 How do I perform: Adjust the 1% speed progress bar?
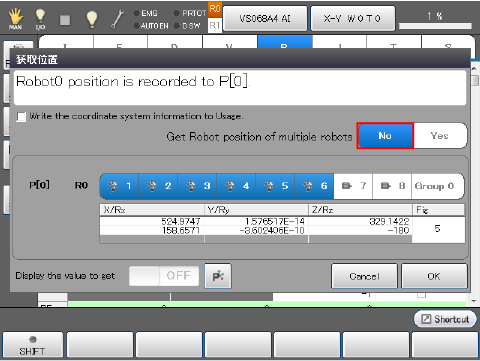click(435, 26)
